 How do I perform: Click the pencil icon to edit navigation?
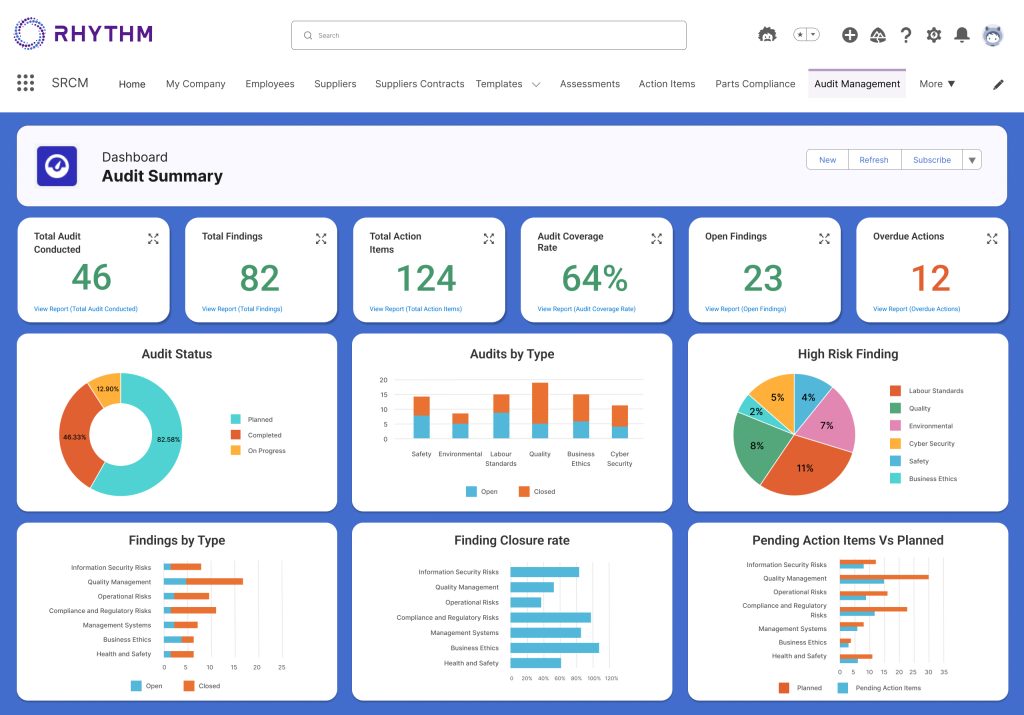click(x=998, y=85)
